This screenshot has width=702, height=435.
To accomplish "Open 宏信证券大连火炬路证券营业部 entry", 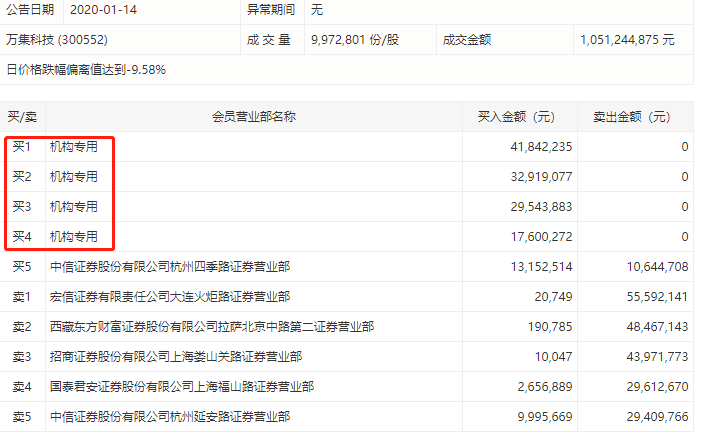I will [170, 297].
